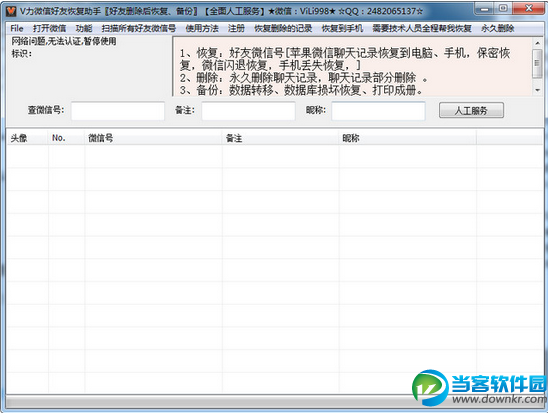This screenshot has height=413, width=548.
Task: Select 扫描所有好友微信号 menu item
Action: pos(139,28)
